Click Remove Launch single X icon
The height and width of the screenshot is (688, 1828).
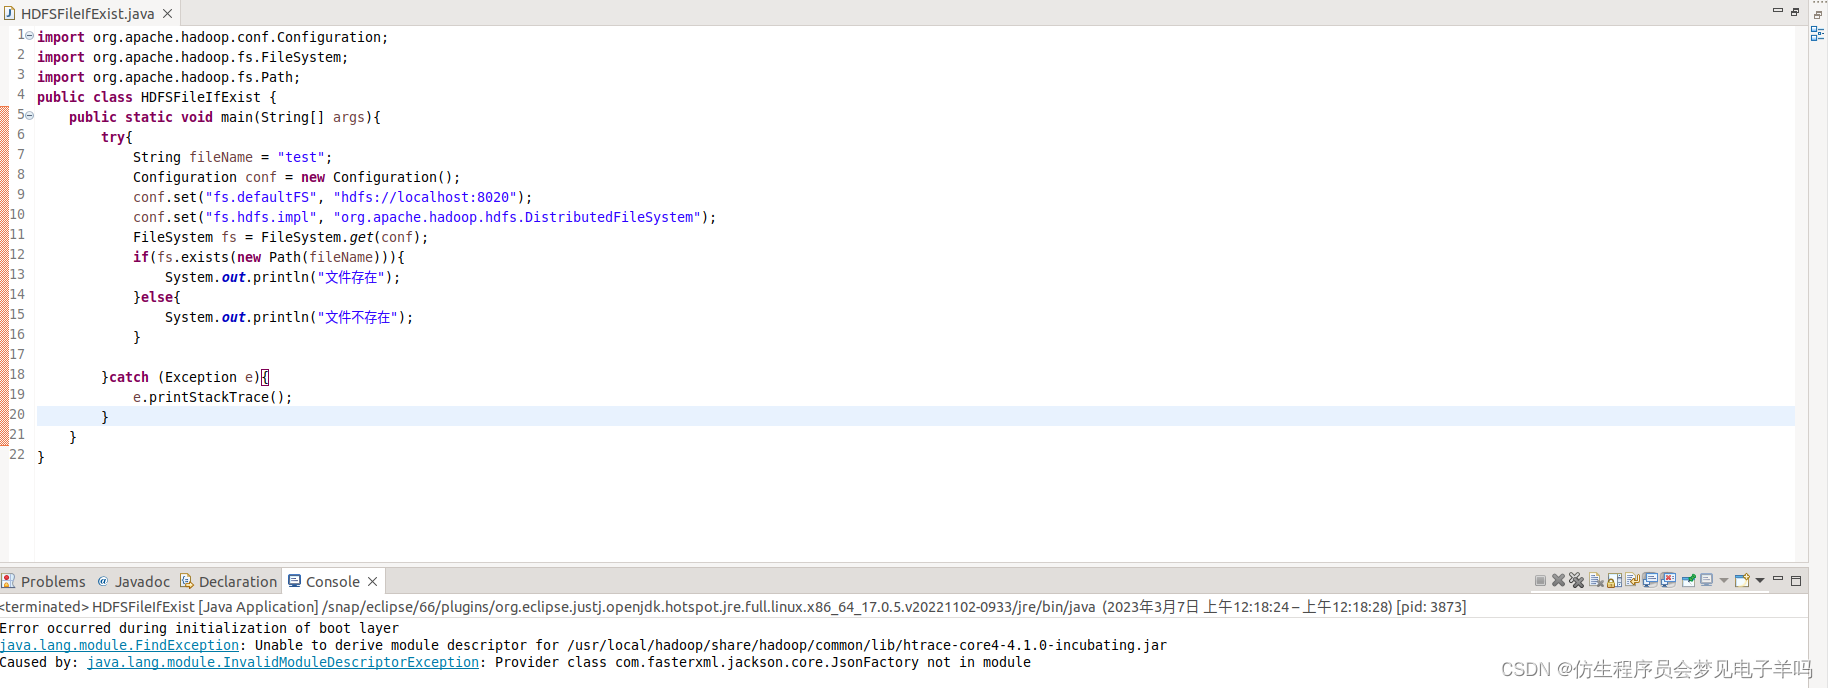1558,580
